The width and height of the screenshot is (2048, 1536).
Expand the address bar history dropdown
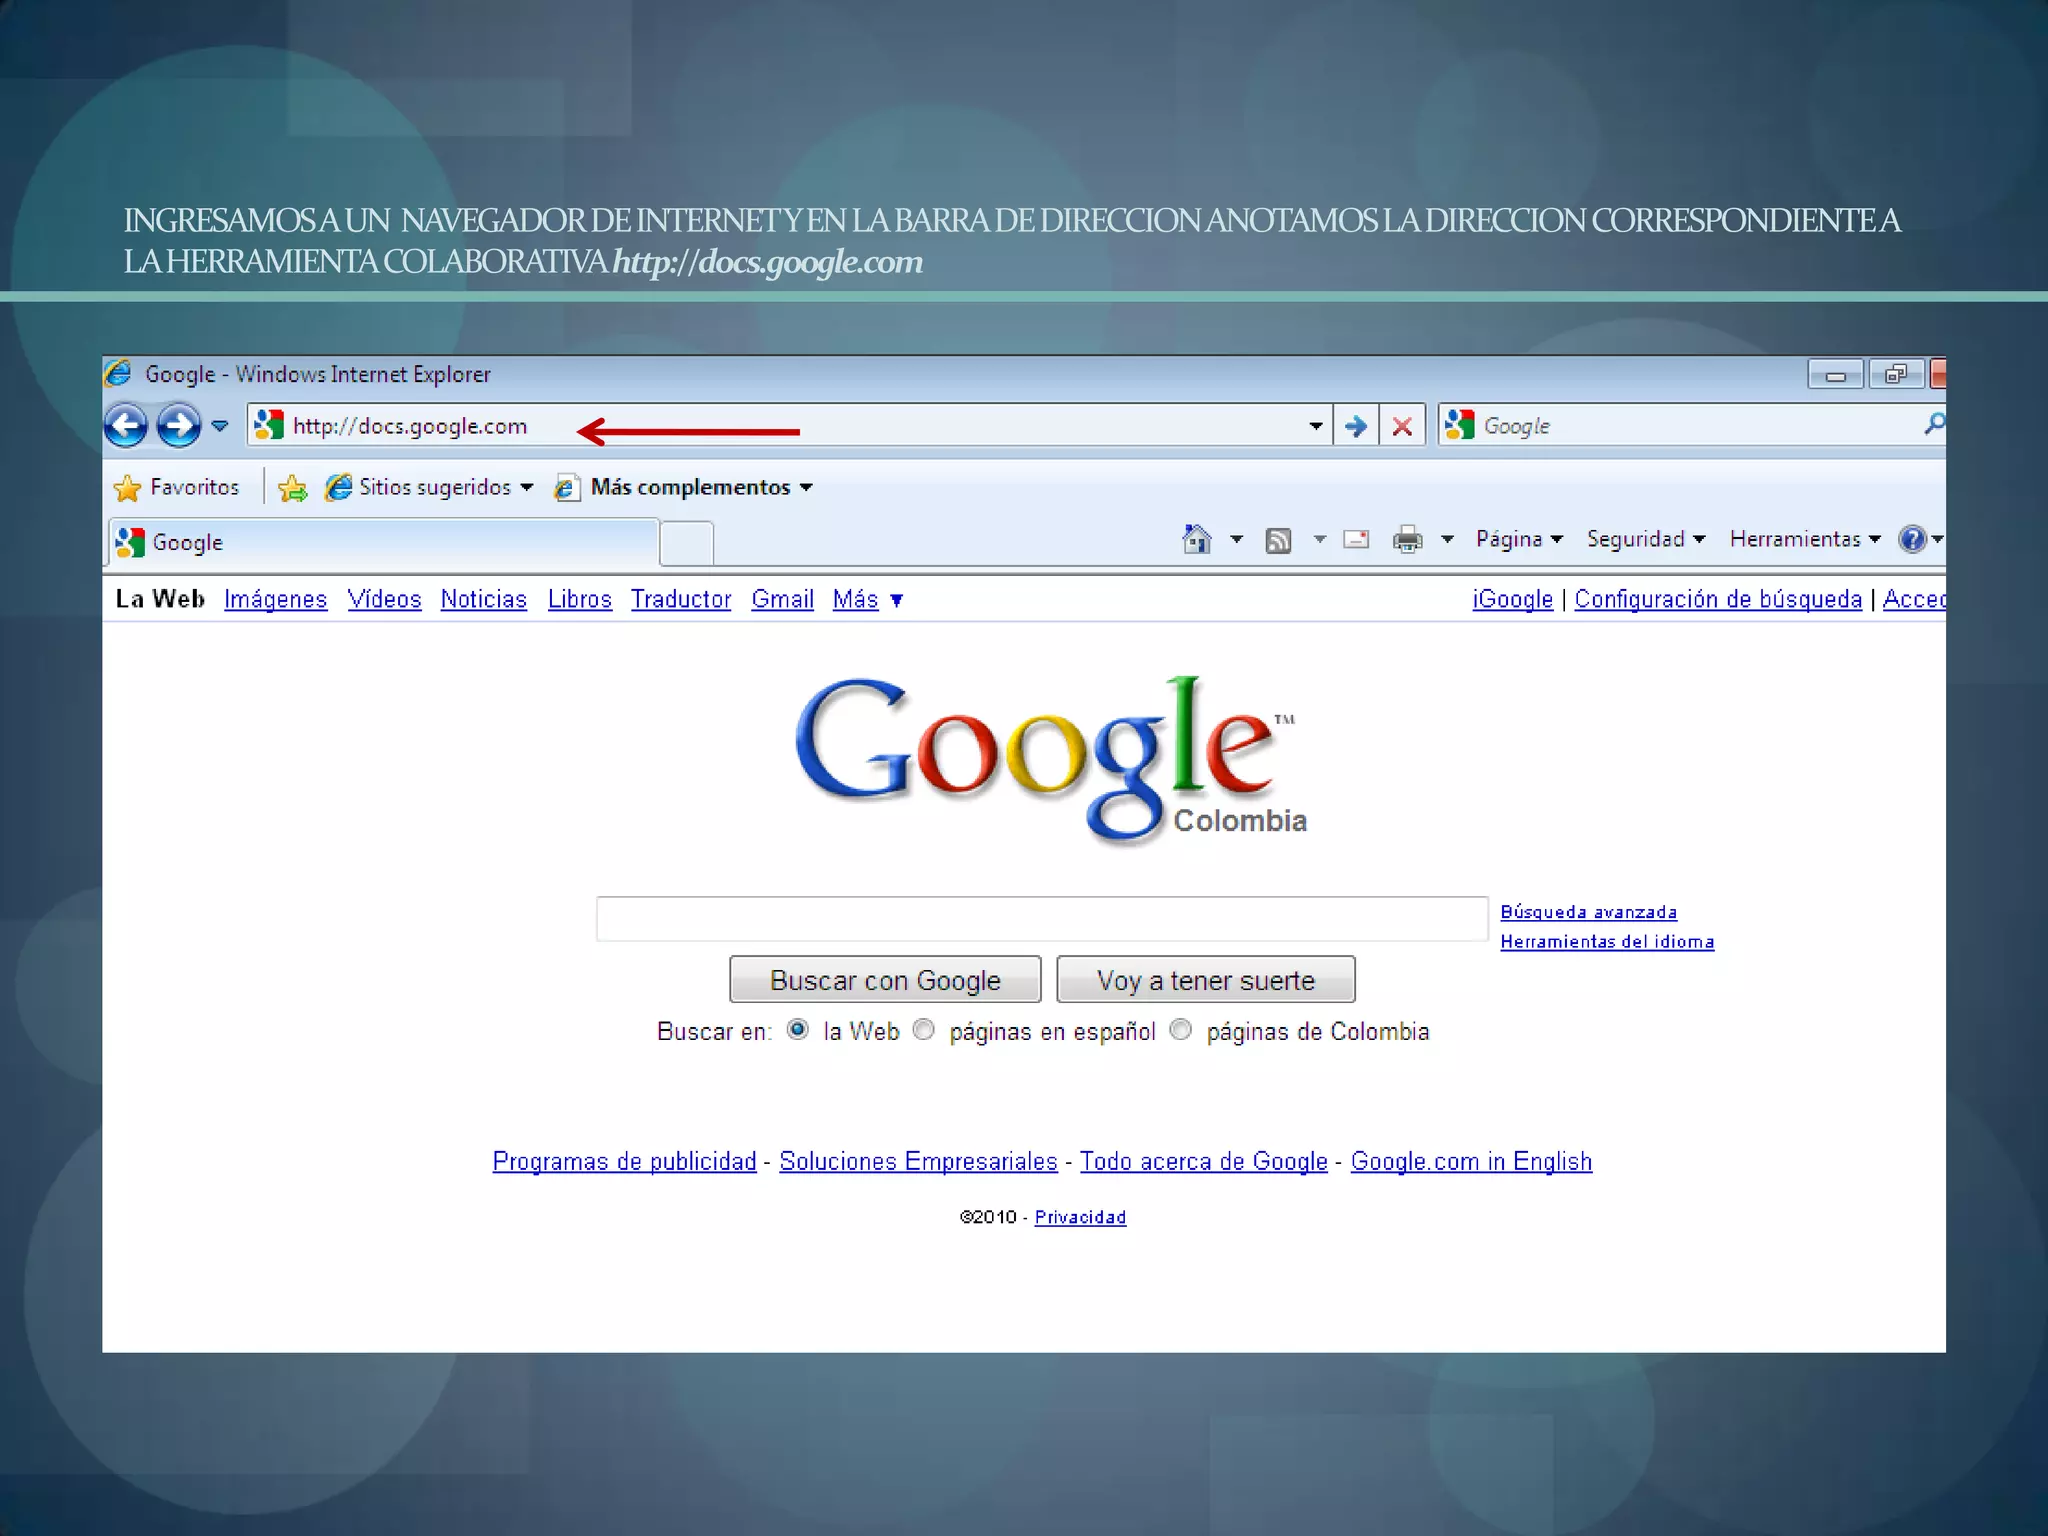1316,426
